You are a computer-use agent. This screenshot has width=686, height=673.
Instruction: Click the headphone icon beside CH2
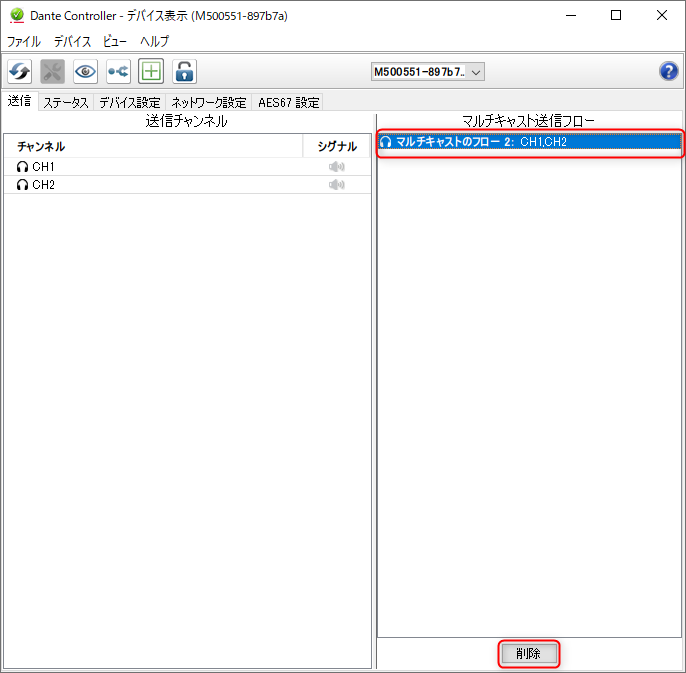click(22, 185)
